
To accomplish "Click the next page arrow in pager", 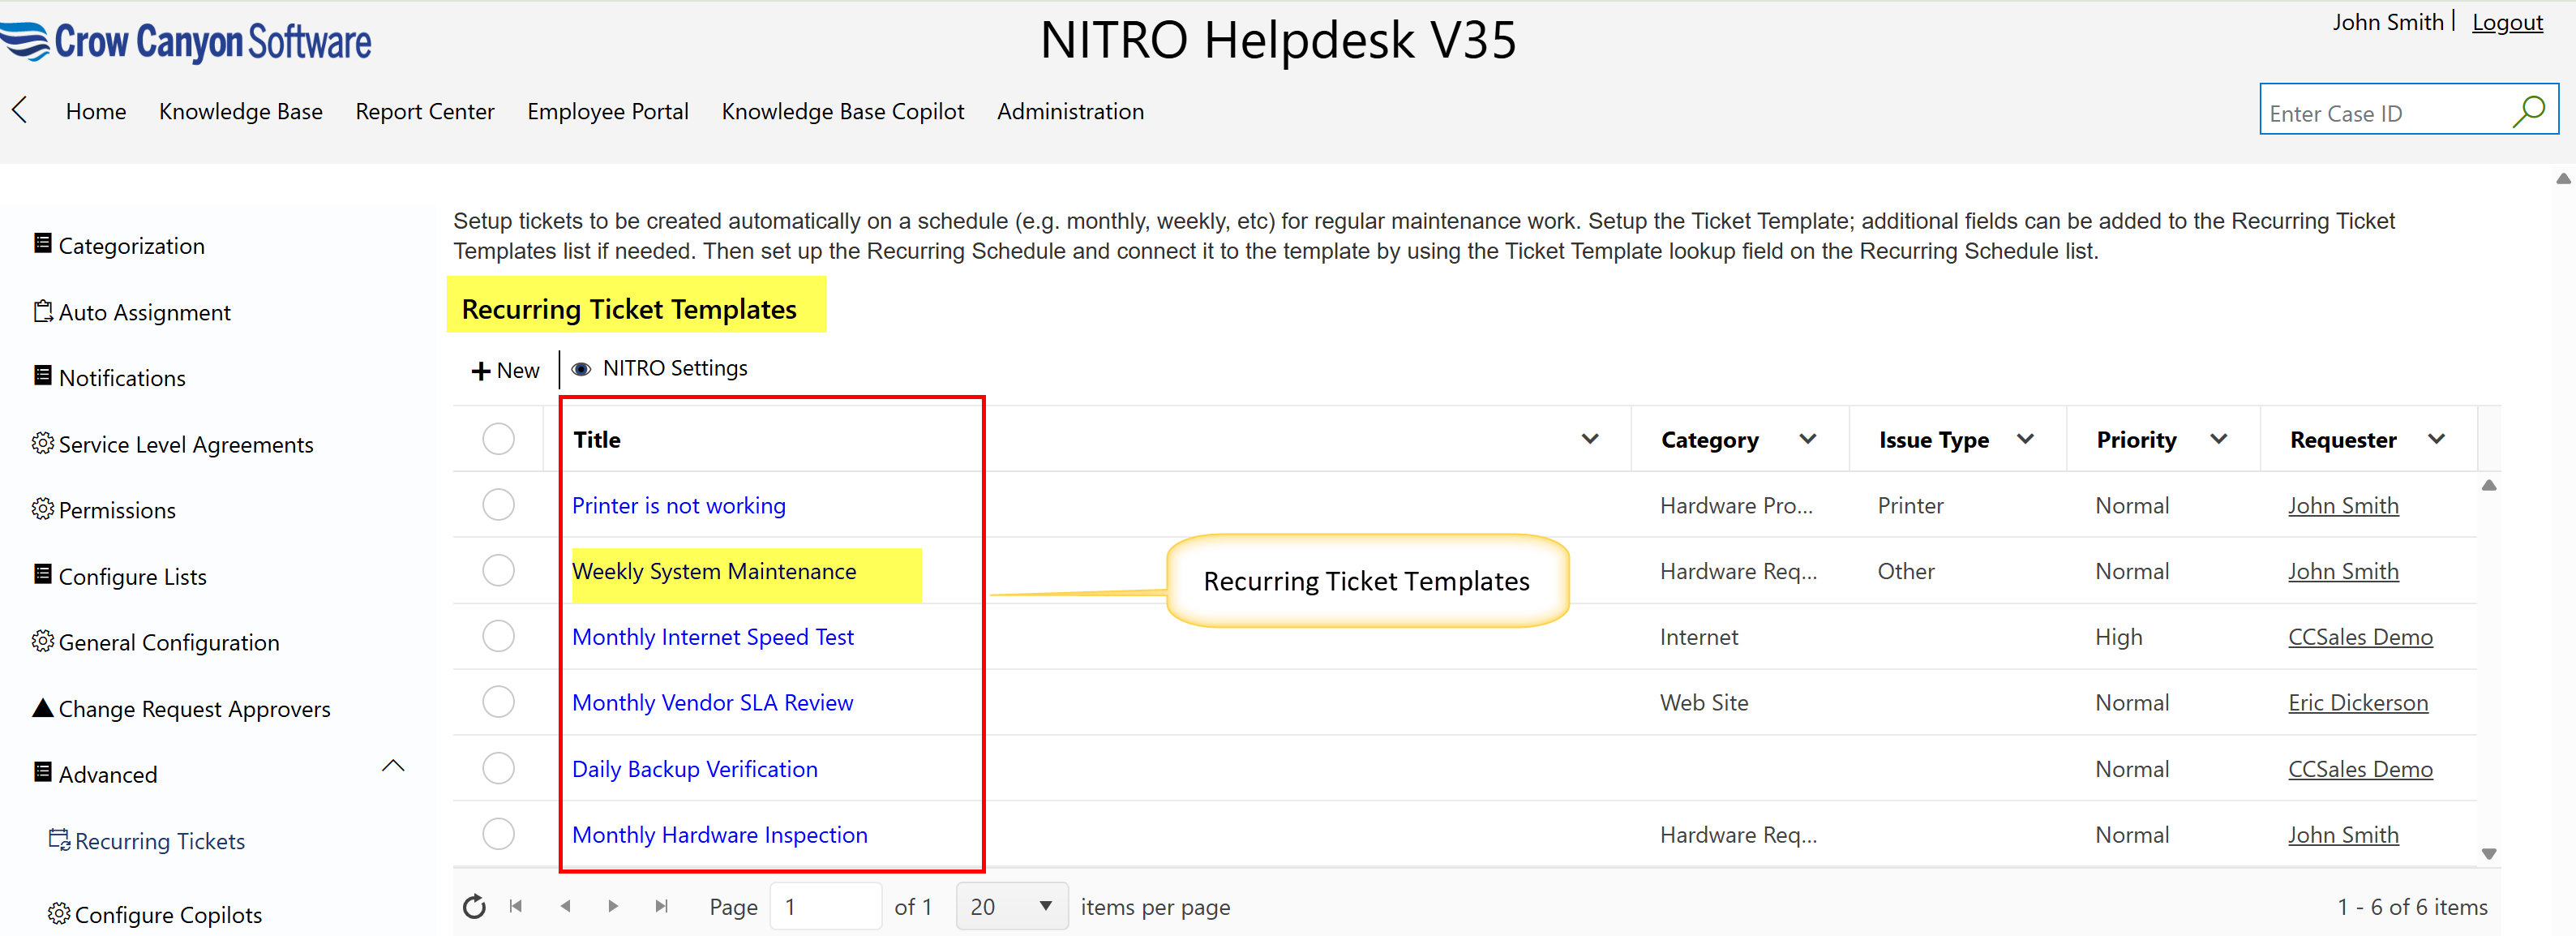I will point(613,906).
